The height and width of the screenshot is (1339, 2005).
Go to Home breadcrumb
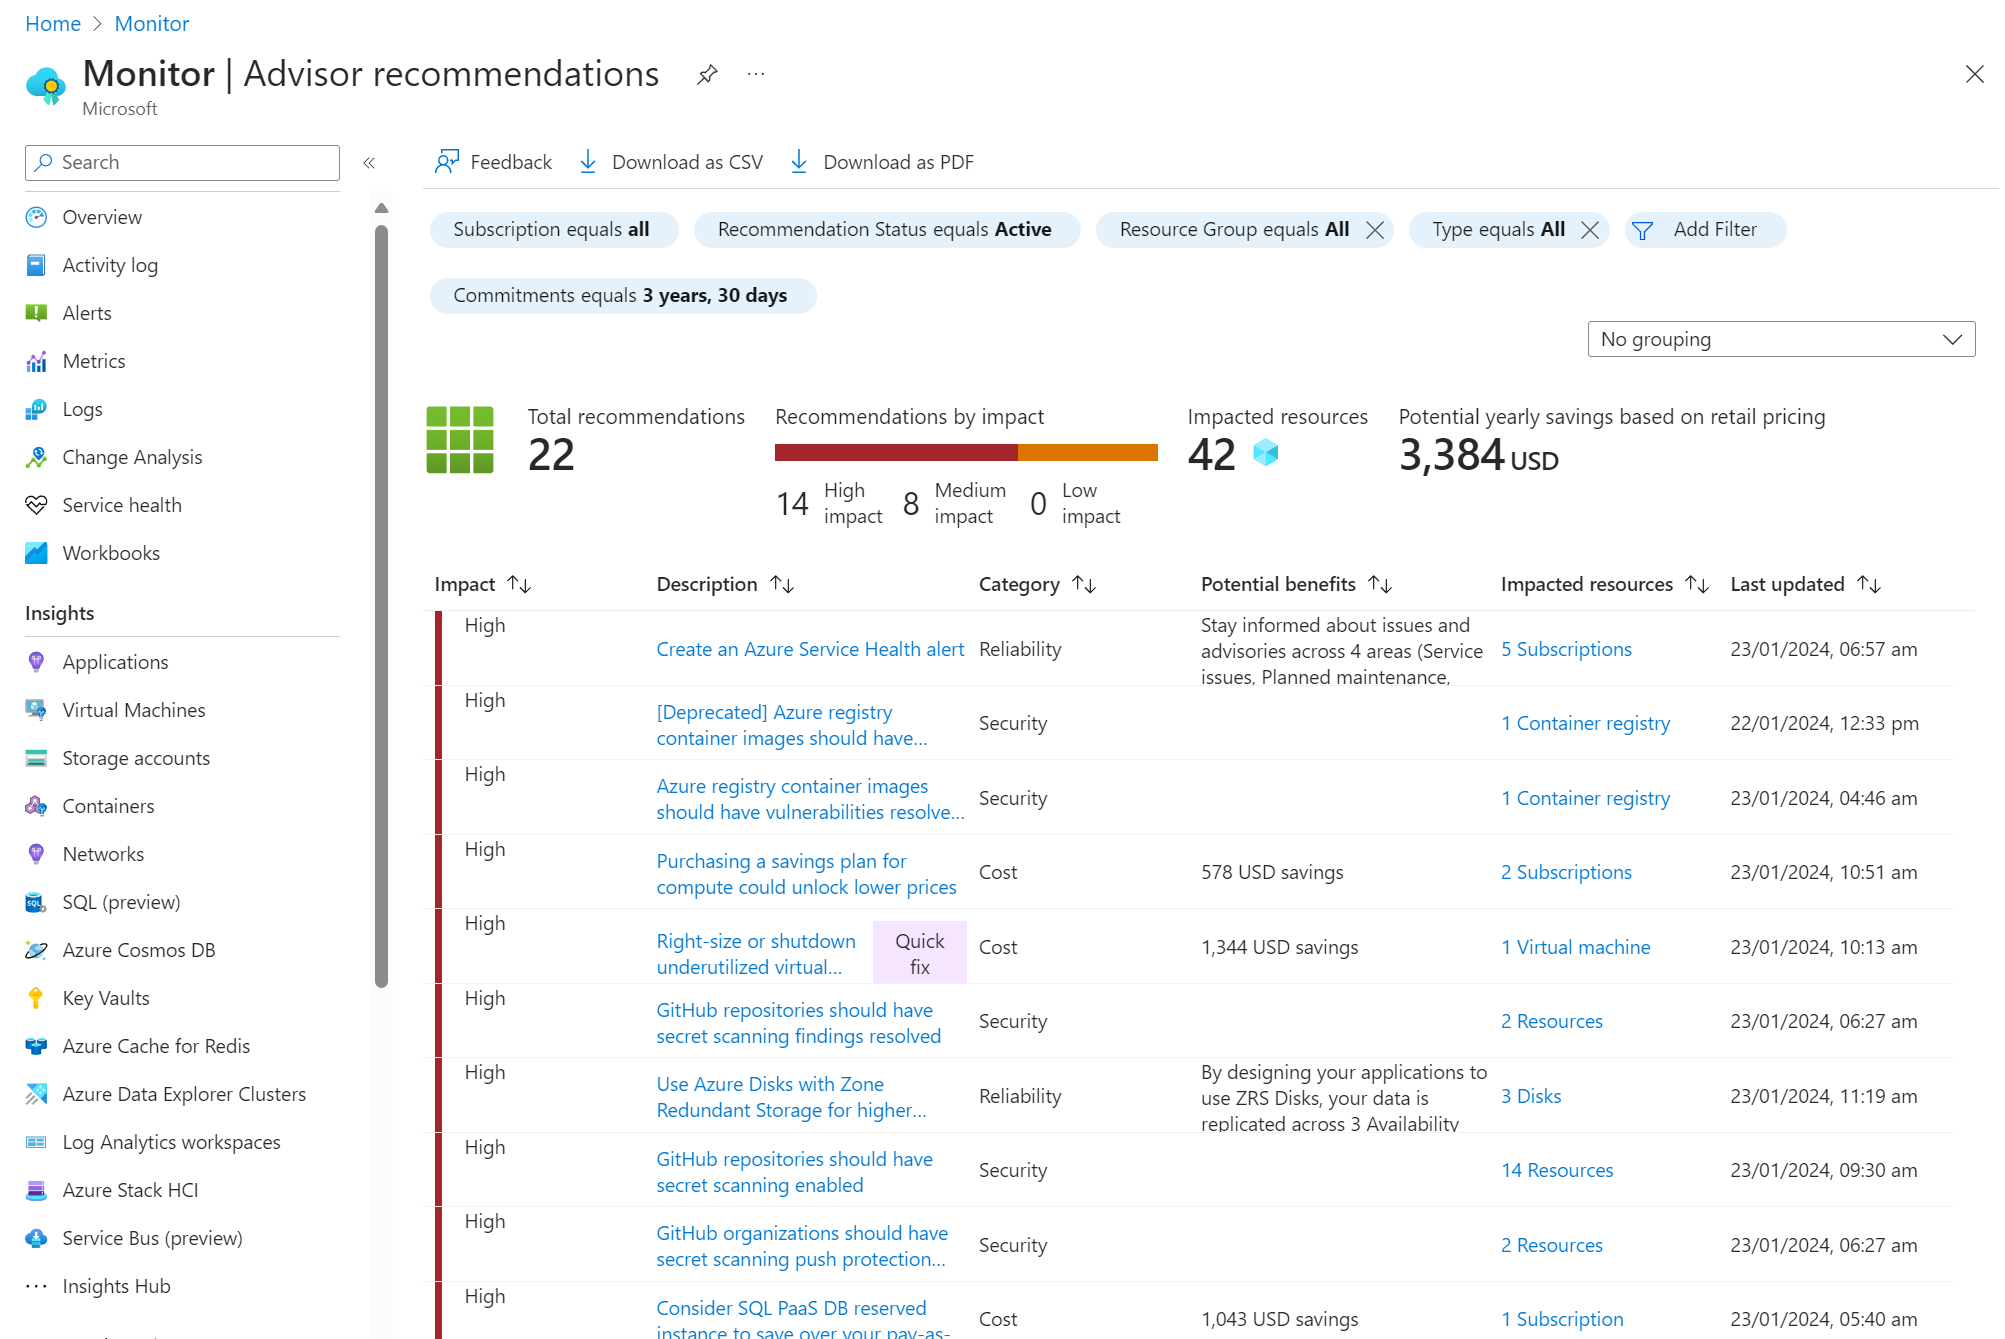53,24
